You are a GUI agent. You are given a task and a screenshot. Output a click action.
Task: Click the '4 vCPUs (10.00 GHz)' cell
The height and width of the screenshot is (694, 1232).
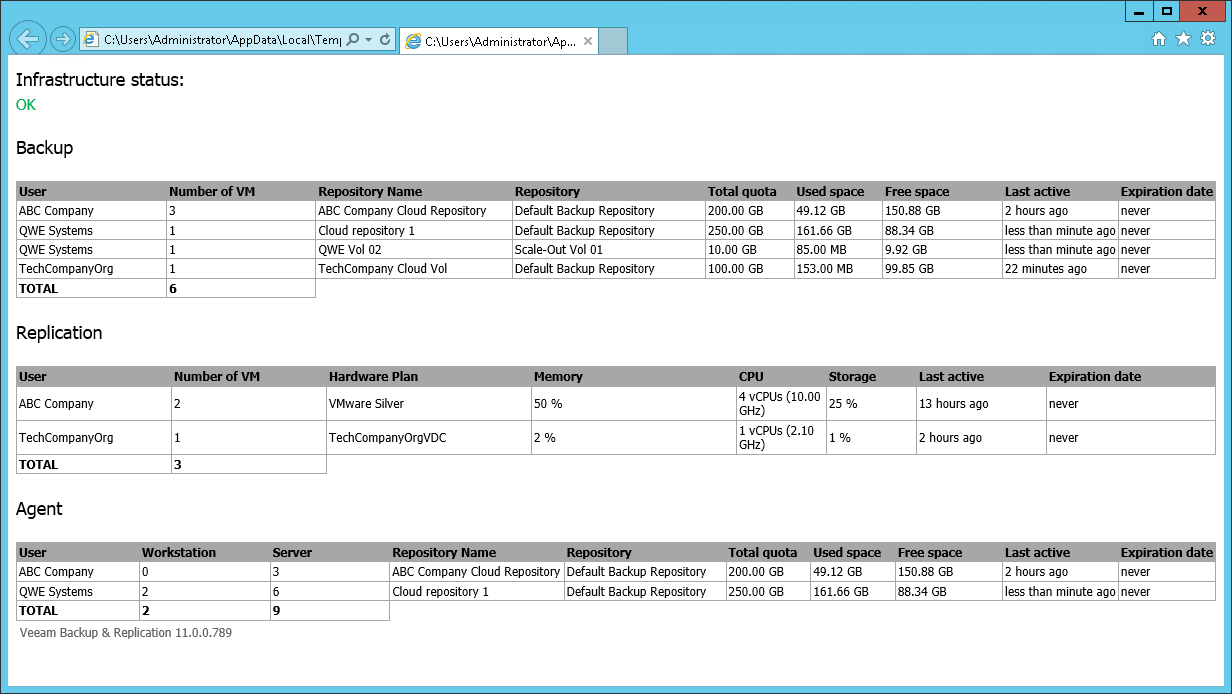pyautogui.click(x=780, y=404)
